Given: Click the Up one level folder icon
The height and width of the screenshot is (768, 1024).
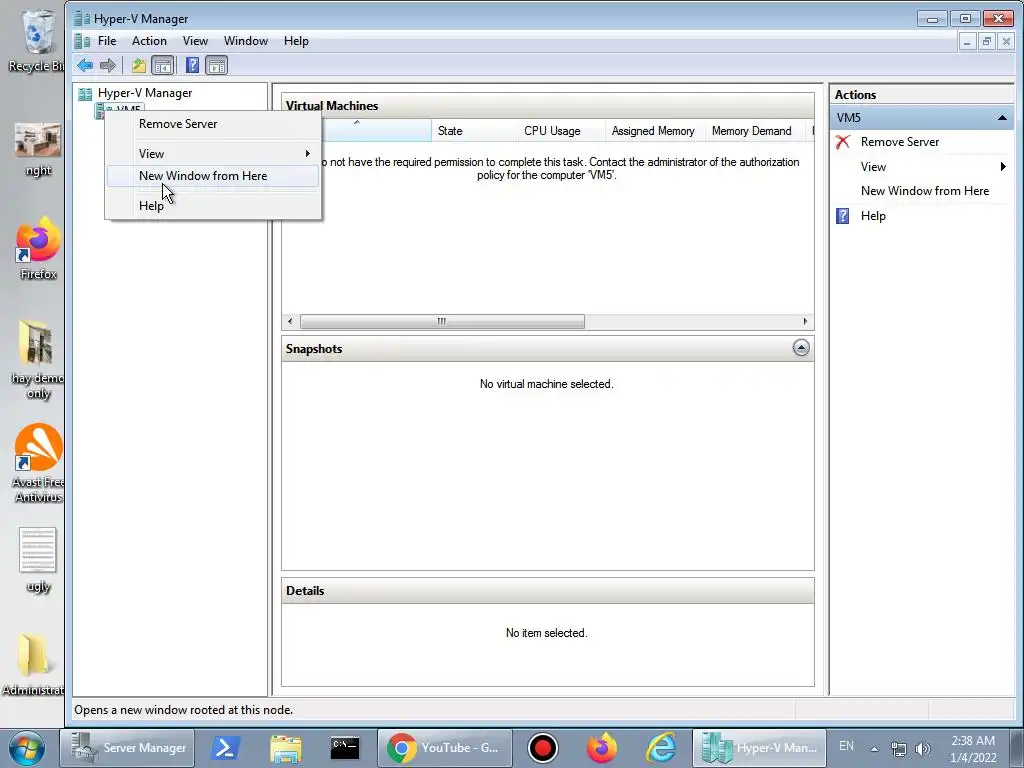Looking at the screenshot, I should (x=138, y=65).
